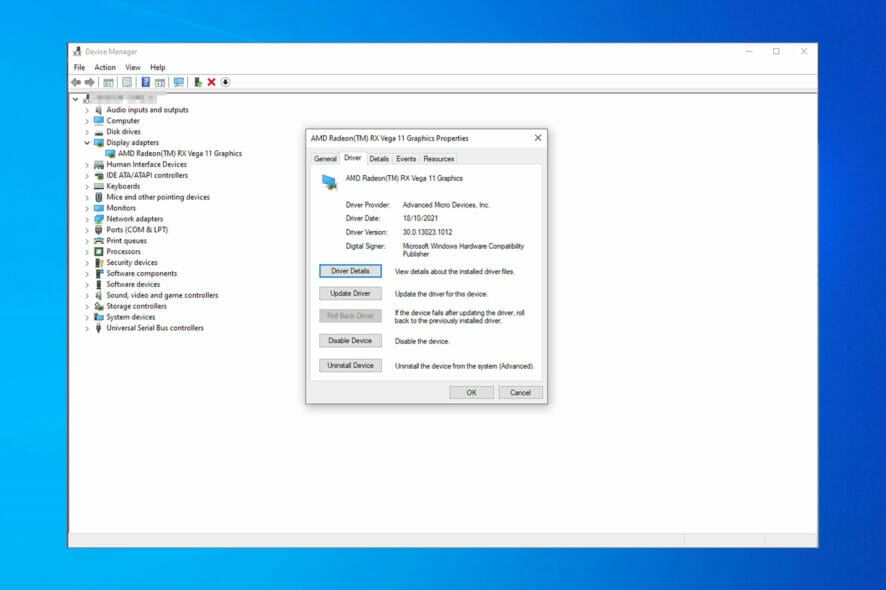886x590 pixels.
Task: Click the scan for hardware changes monitor icon
Action: coord(179,83)
